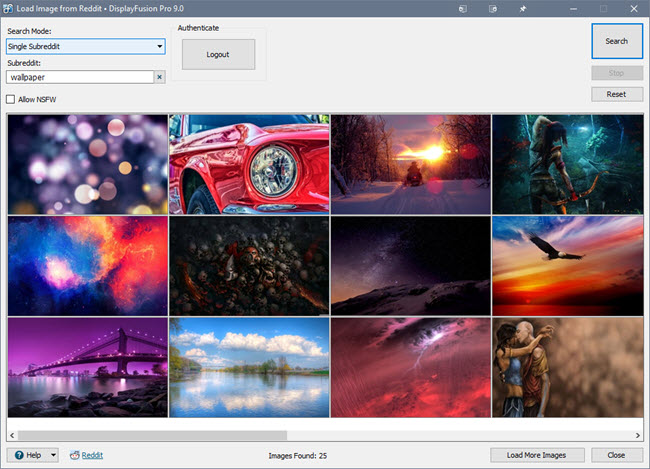Click into the Subreddit text field
This screenshot has width=650, height=469.
(78, 76)
